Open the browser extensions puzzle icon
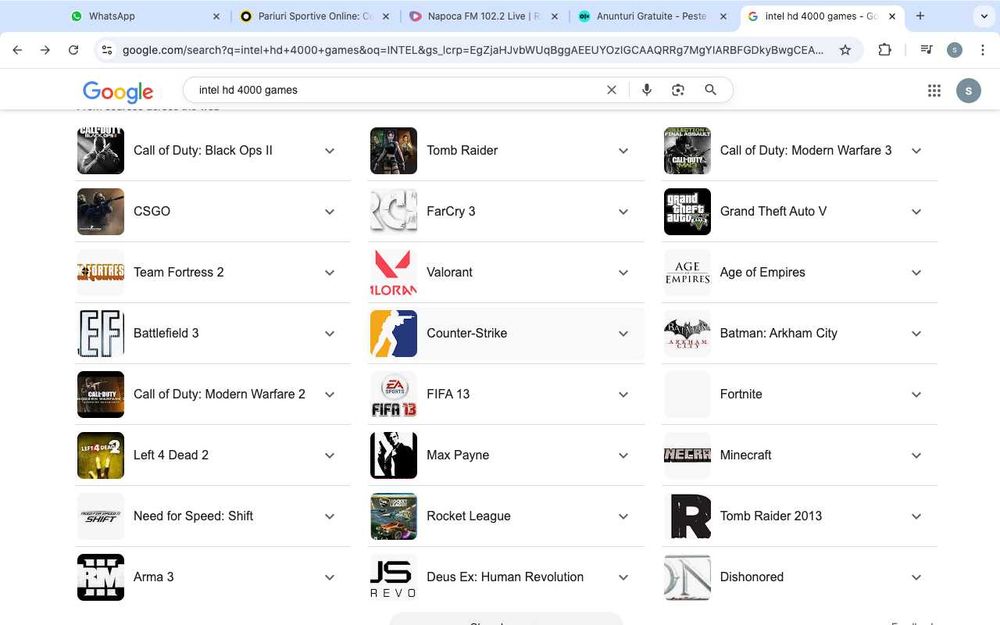 pos(885,50)
